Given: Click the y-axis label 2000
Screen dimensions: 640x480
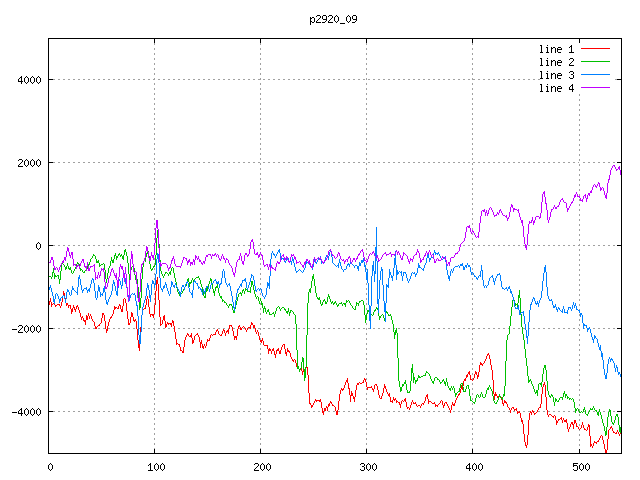Looking at the screenshot, I should pos(29,163).
